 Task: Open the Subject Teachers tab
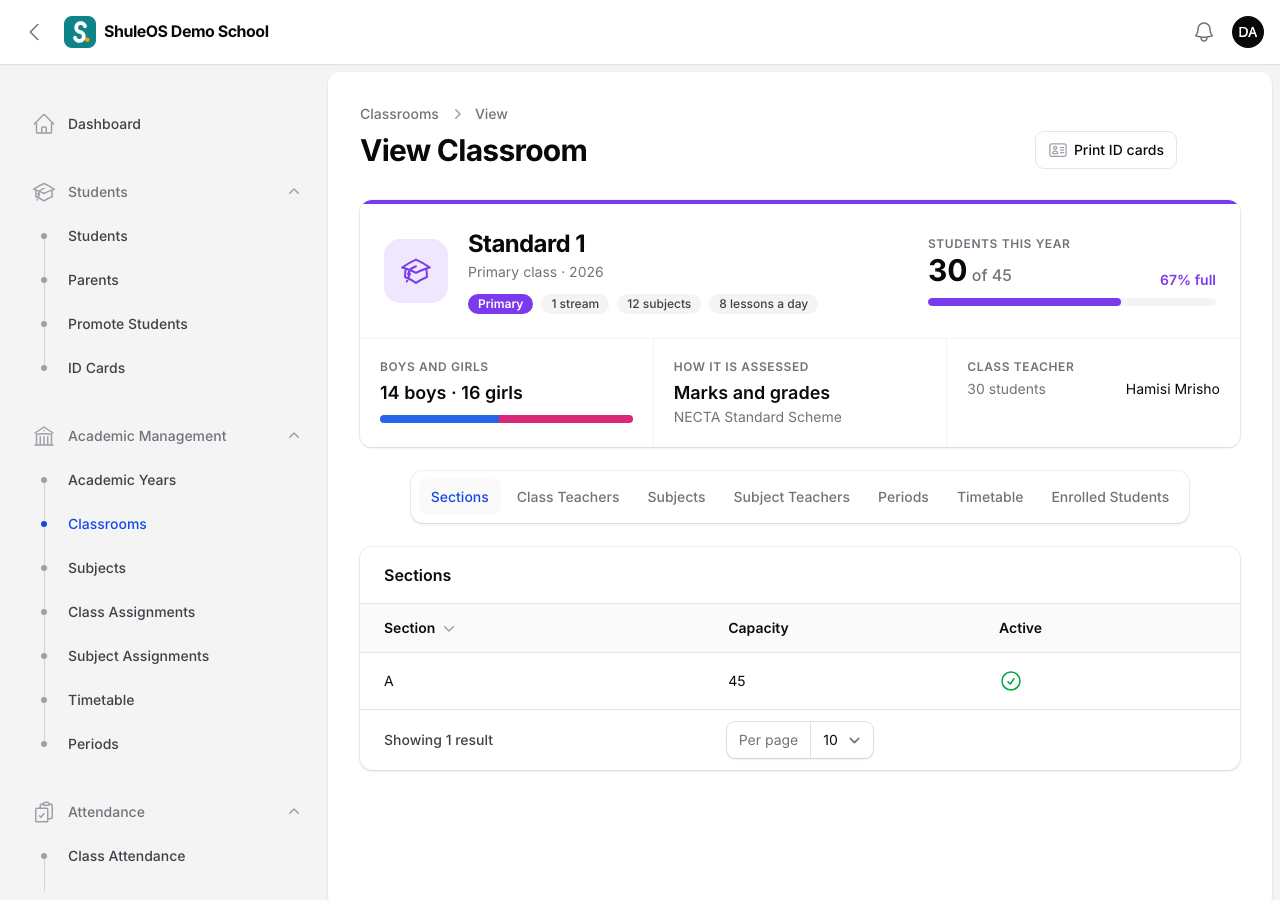pyautogui.click(x=792, y=497)
